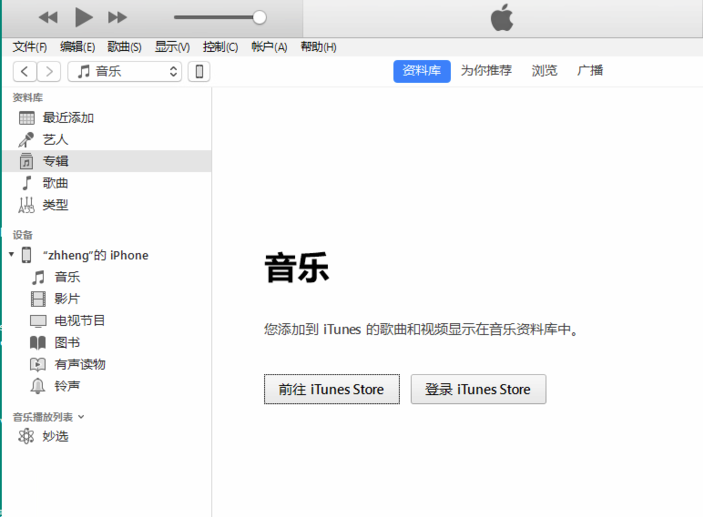
Task: Open 铃声 under the iPhone device
Action: tap(67, 386)
